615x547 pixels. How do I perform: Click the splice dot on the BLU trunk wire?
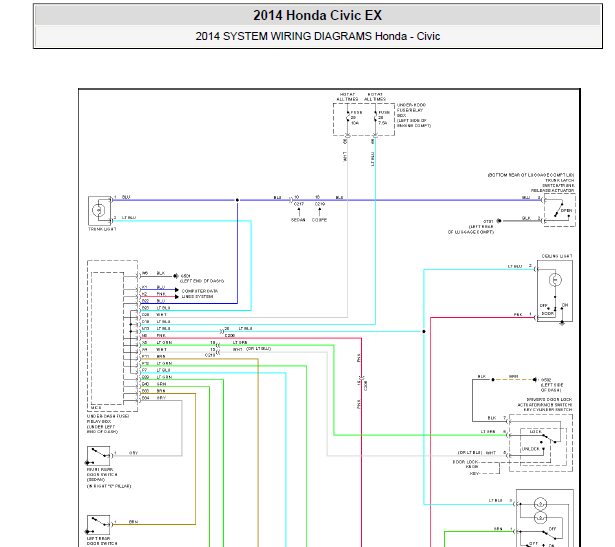237,200
